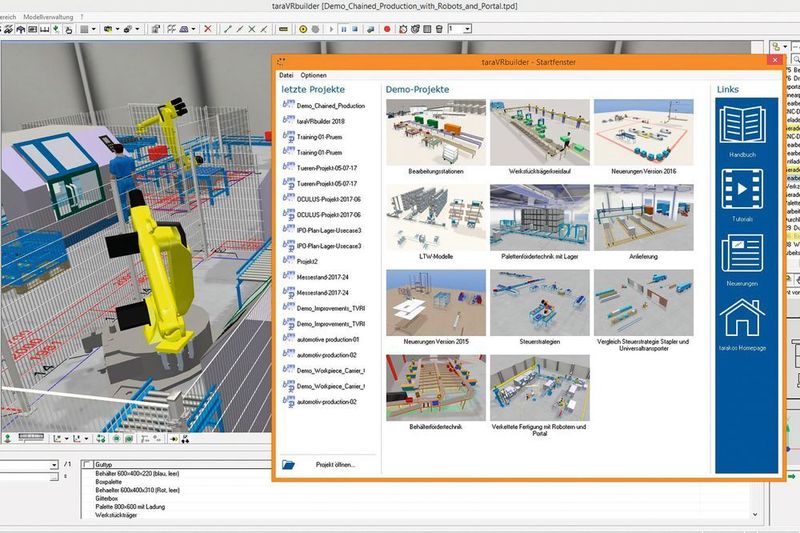Click the yellow arrow icon in bottom toolbar
This screenshot has width=800, height=533.
(174, 439)
